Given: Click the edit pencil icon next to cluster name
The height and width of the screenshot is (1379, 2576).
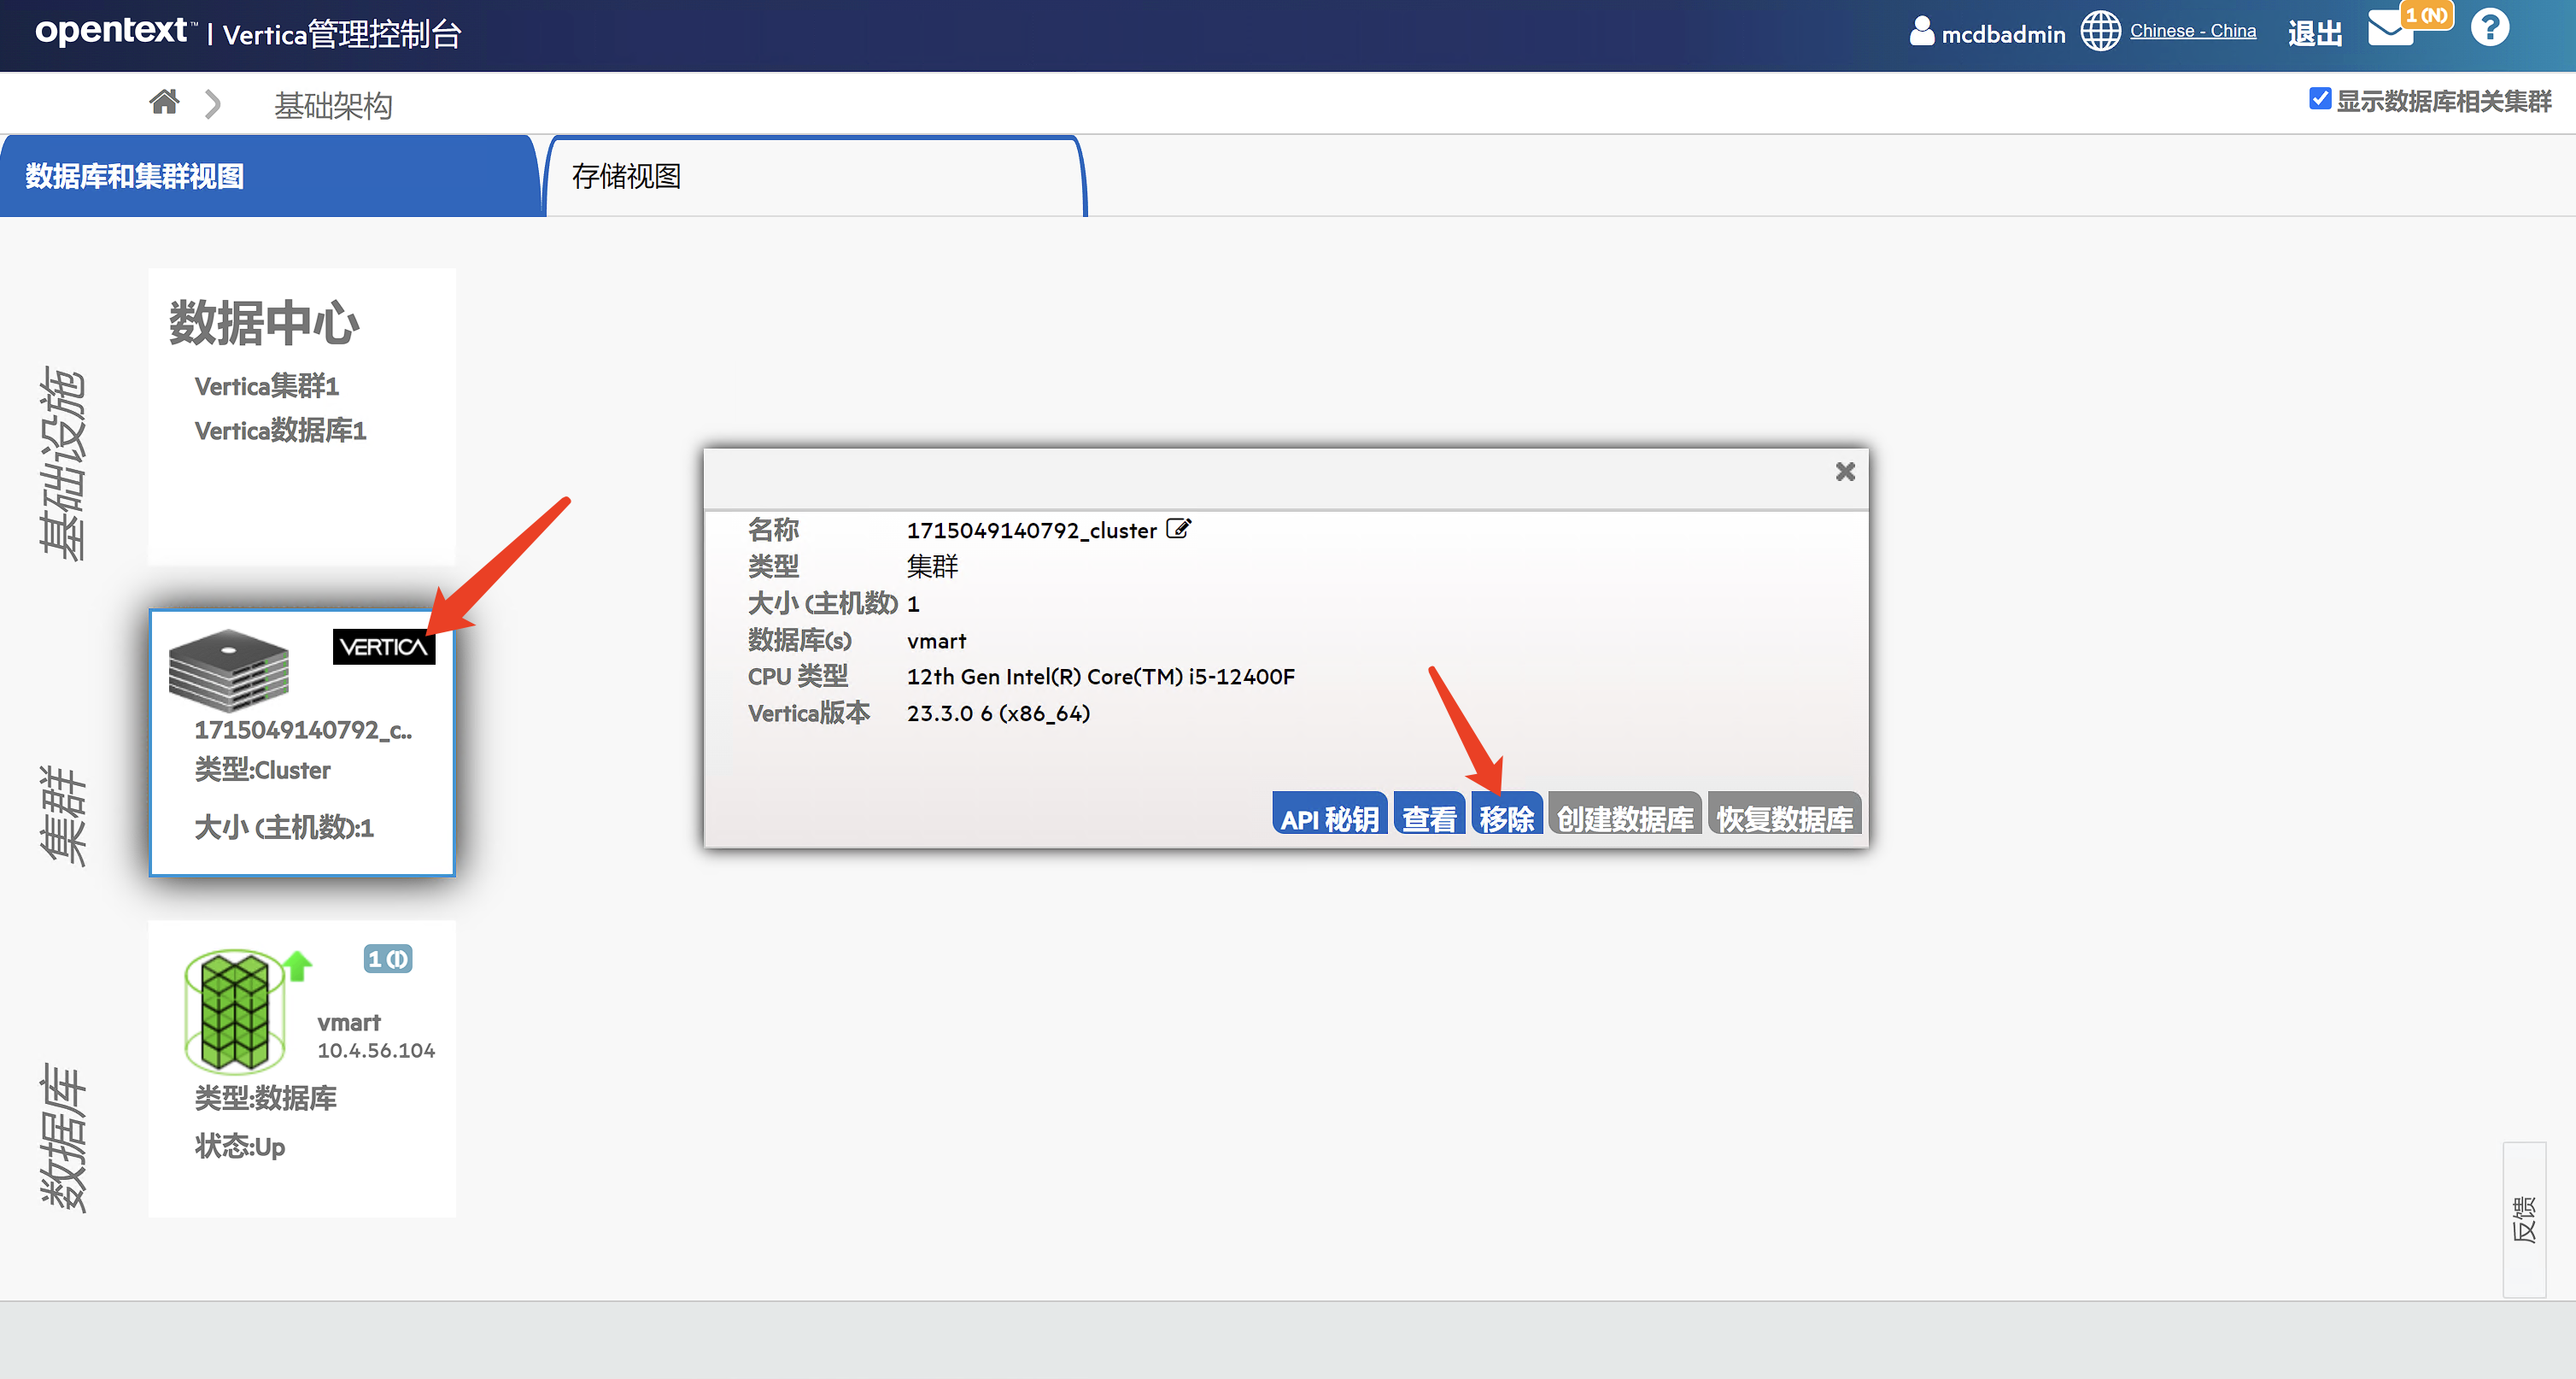Looking at the screenshot, I should tap(1178, 529).
